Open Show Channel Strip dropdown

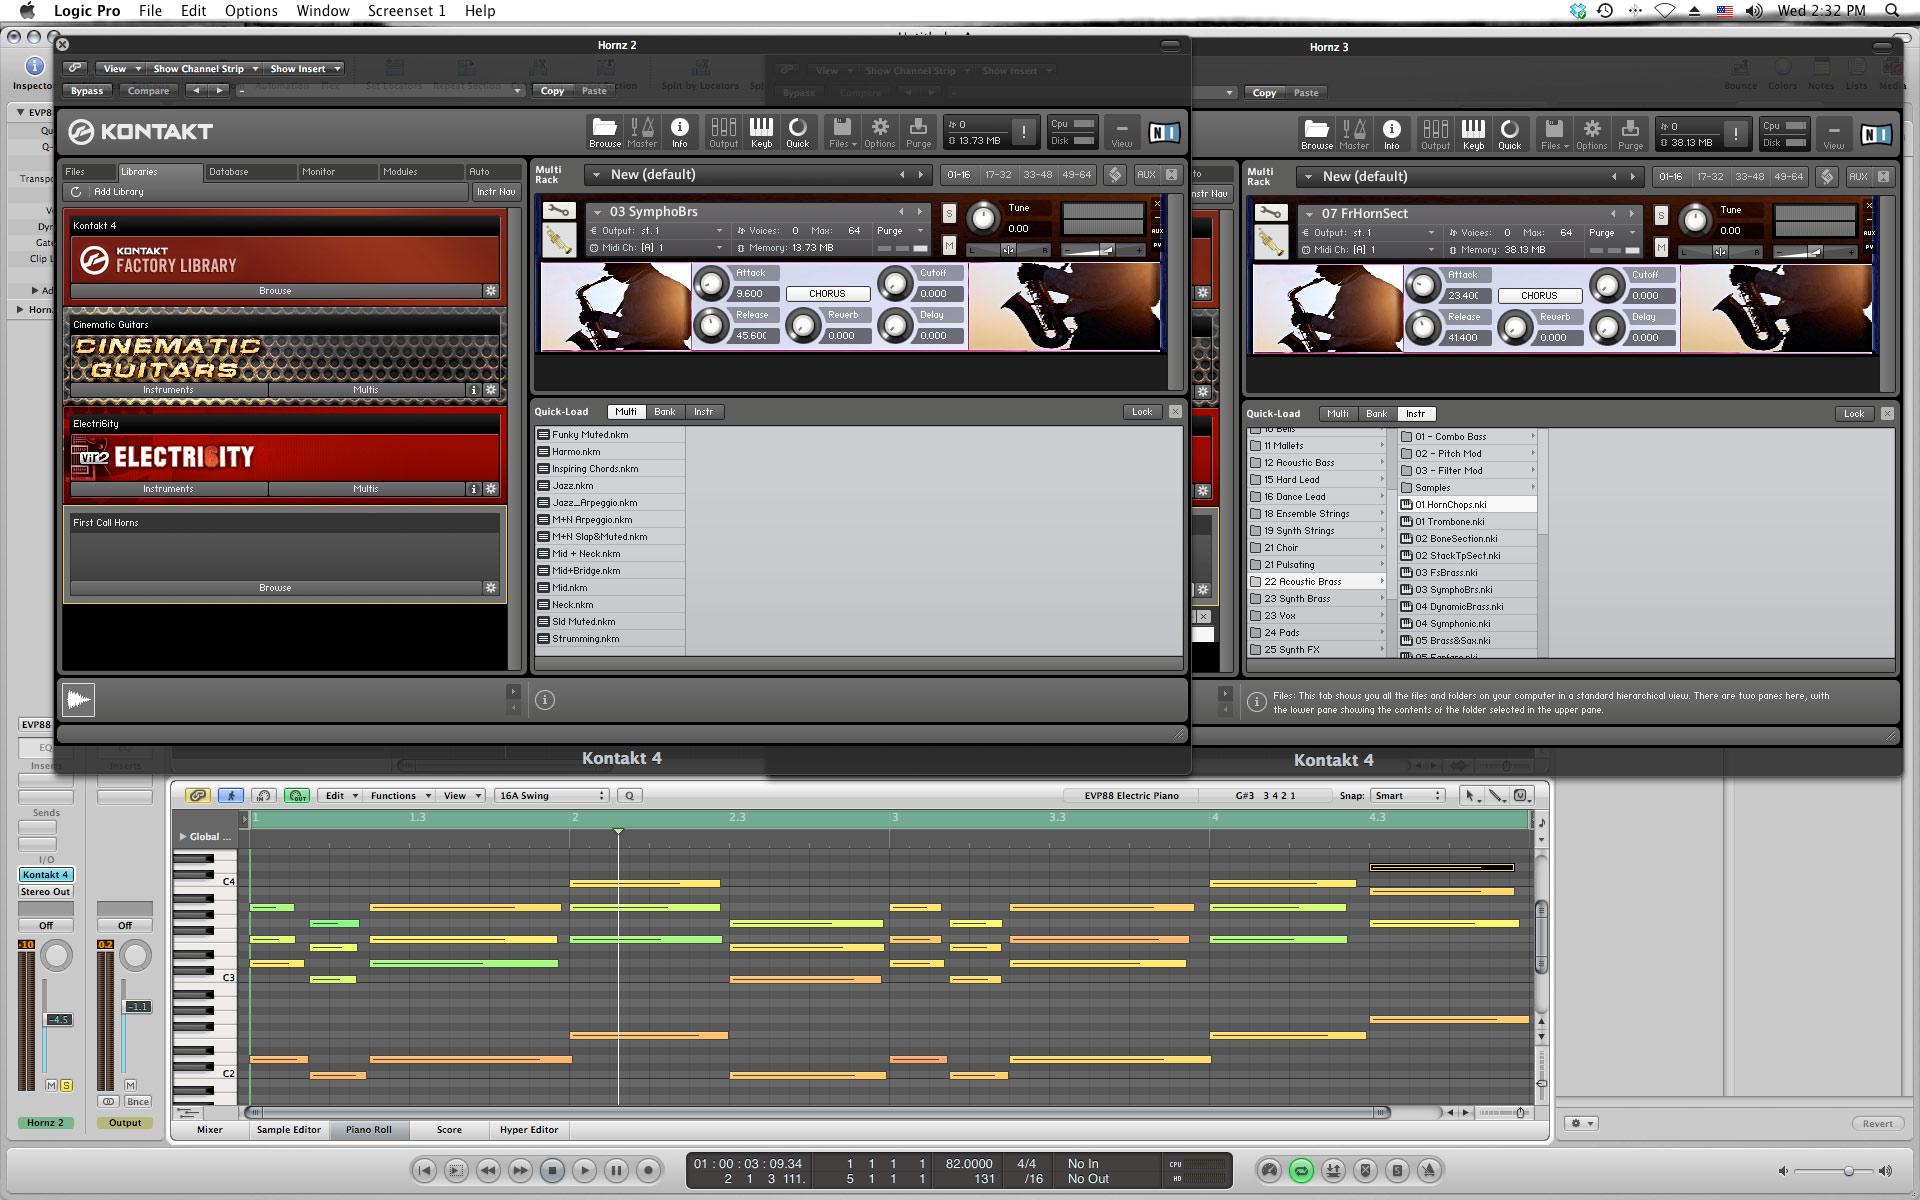point(205,69)
